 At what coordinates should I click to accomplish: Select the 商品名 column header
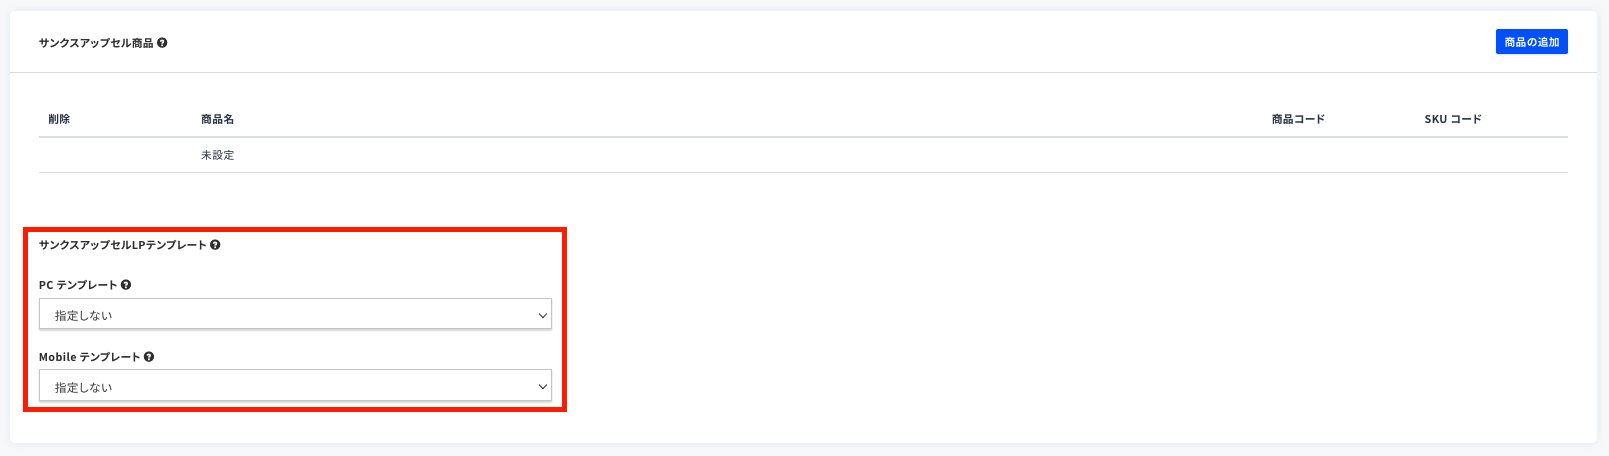click(x=217, y=119)
